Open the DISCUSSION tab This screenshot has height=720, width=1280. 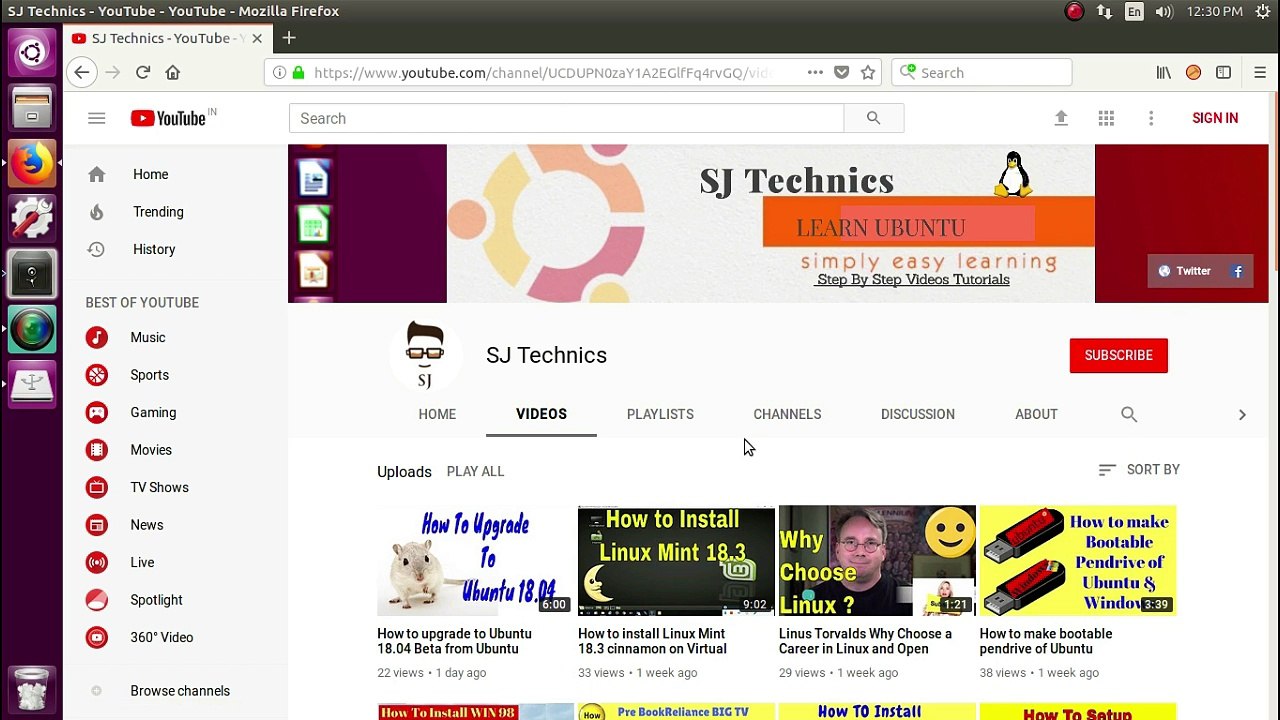point(918,414)
